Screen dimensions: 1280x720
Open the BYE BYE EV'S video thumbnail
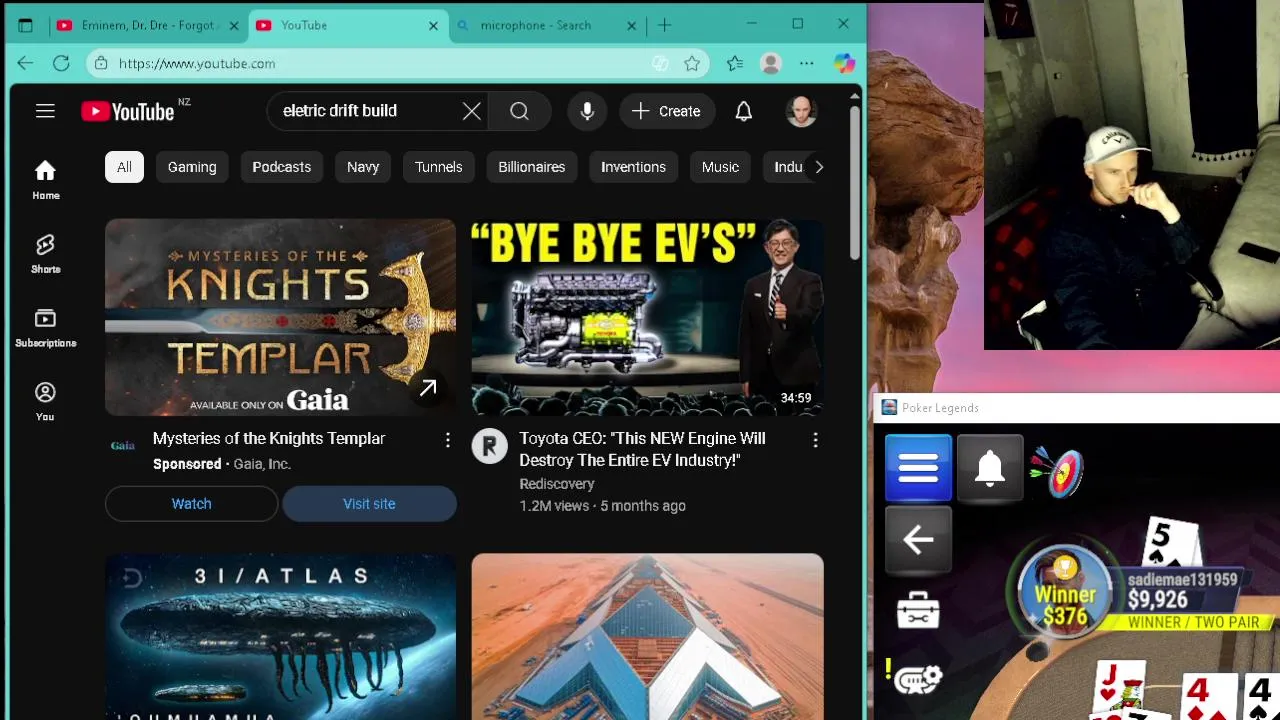point(647,317)
